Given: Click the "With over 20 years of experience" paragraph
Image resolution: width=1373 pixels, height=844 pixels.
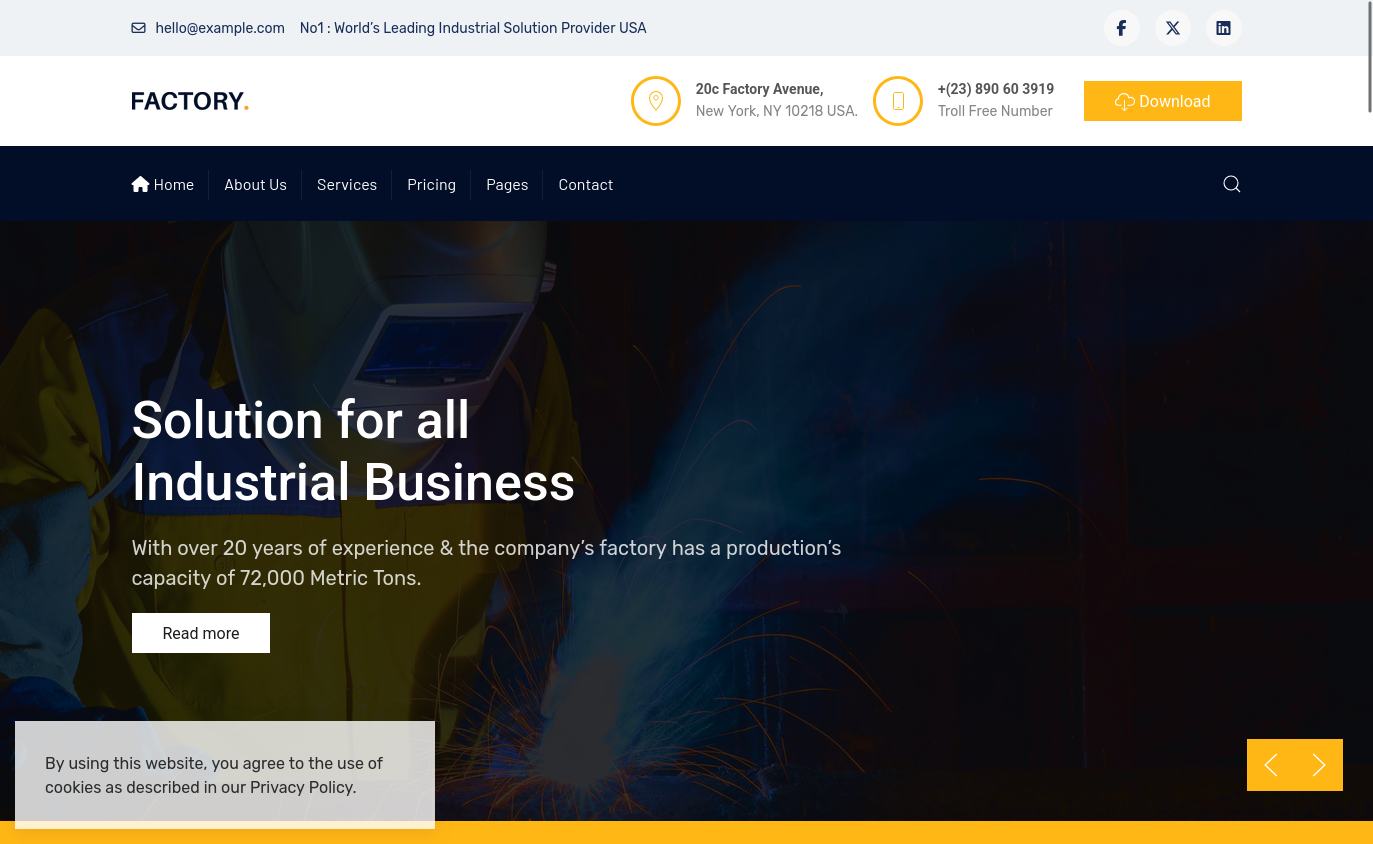Looking at the screenshot, I should (486, 563).
